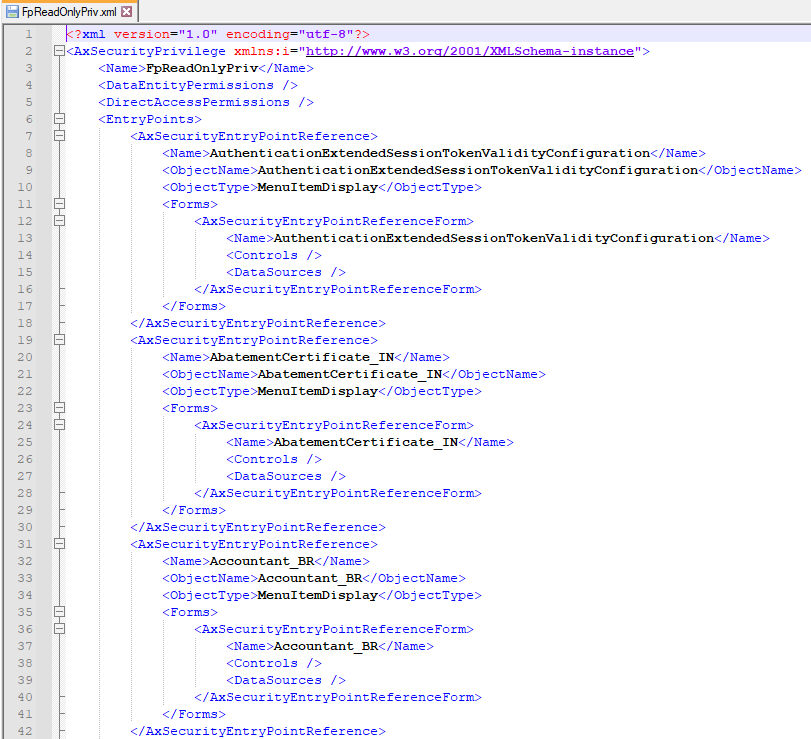The image size is (811, 739).
Task: Click closing AxSecurityEntryPointReference on line 30
Action: pyautogui.click(x=258, y=527)
